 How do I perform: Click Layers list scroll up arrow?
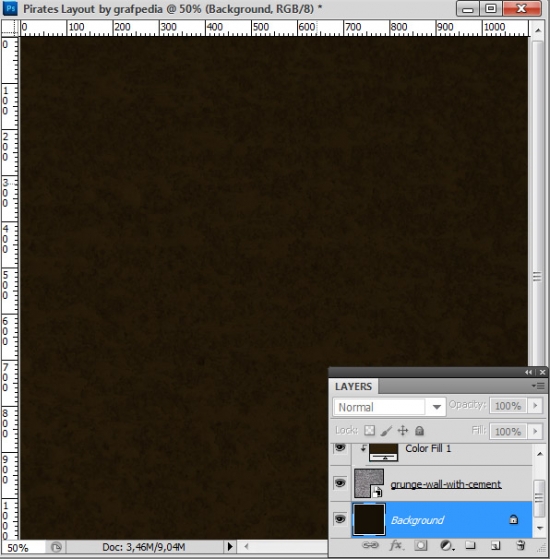[x=540, y=454]
